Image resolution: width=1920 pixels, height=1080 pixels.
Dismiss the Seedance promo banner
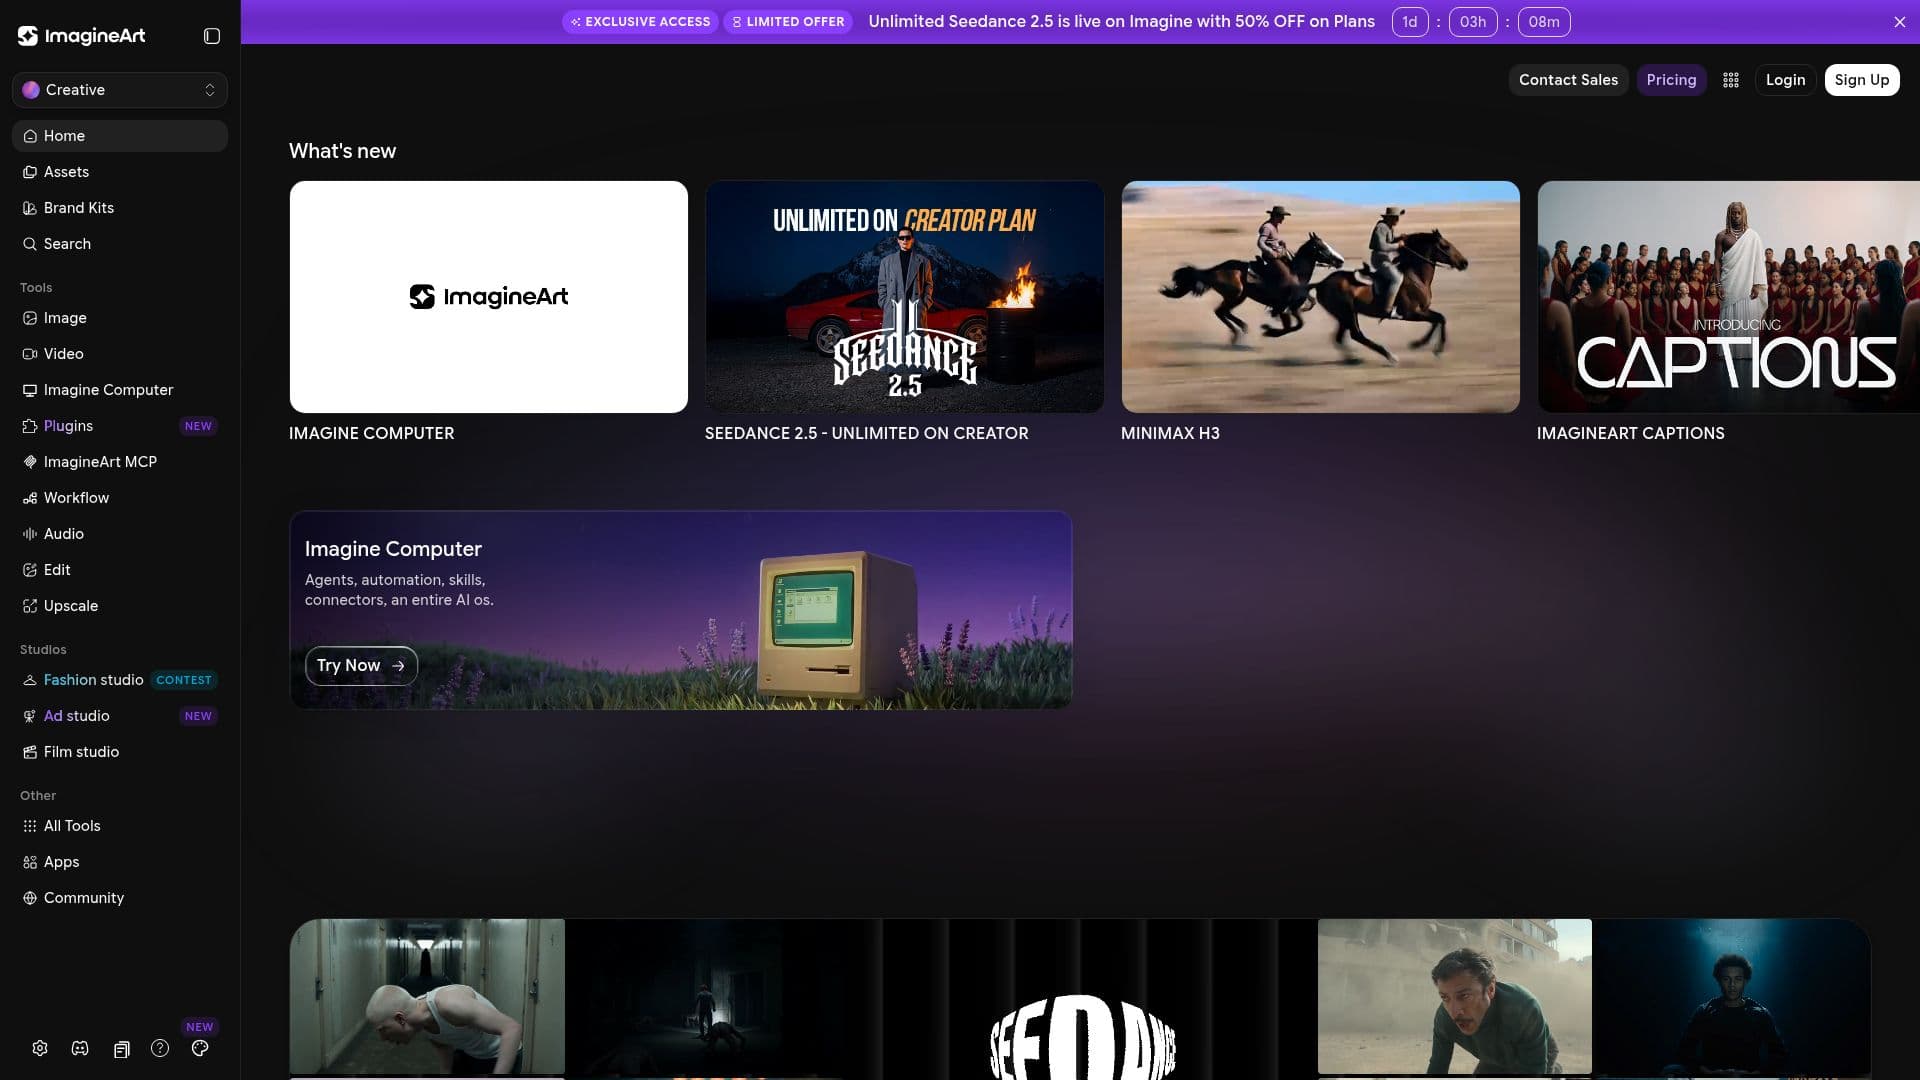[1900, 22]
